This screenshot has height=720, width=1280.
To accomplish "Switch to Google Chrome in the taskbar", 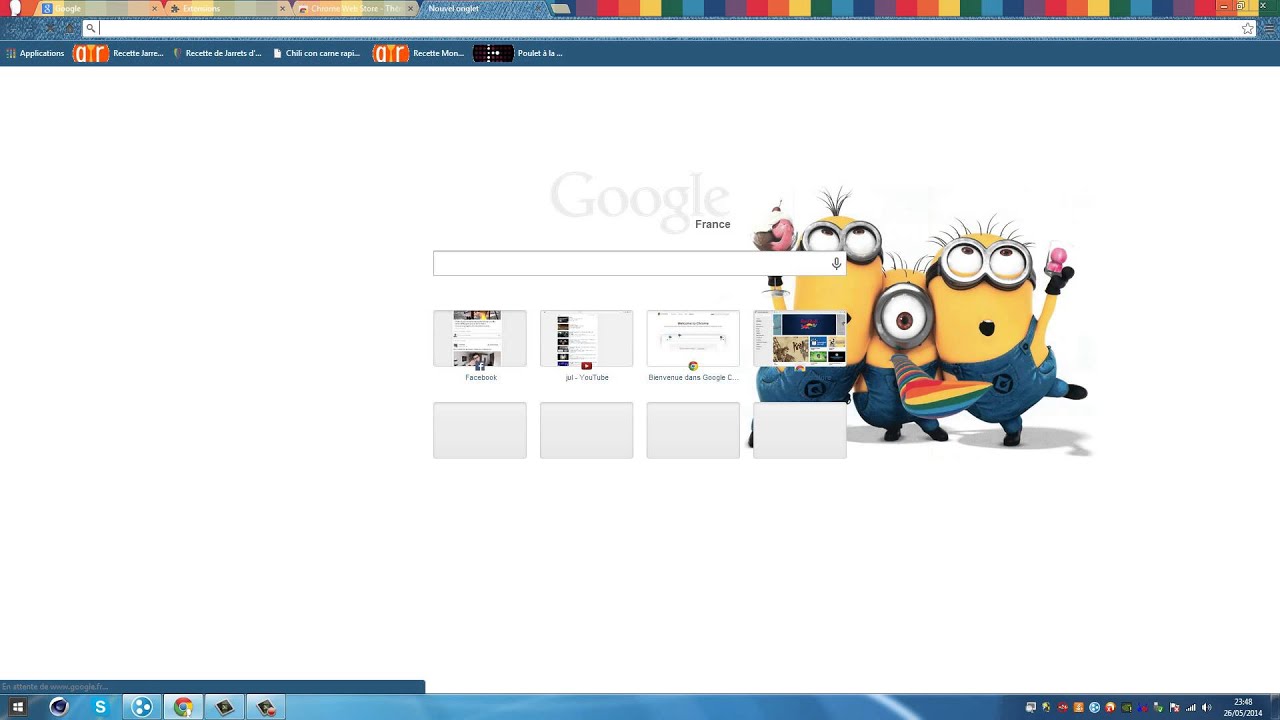I will tap(183, 707).
